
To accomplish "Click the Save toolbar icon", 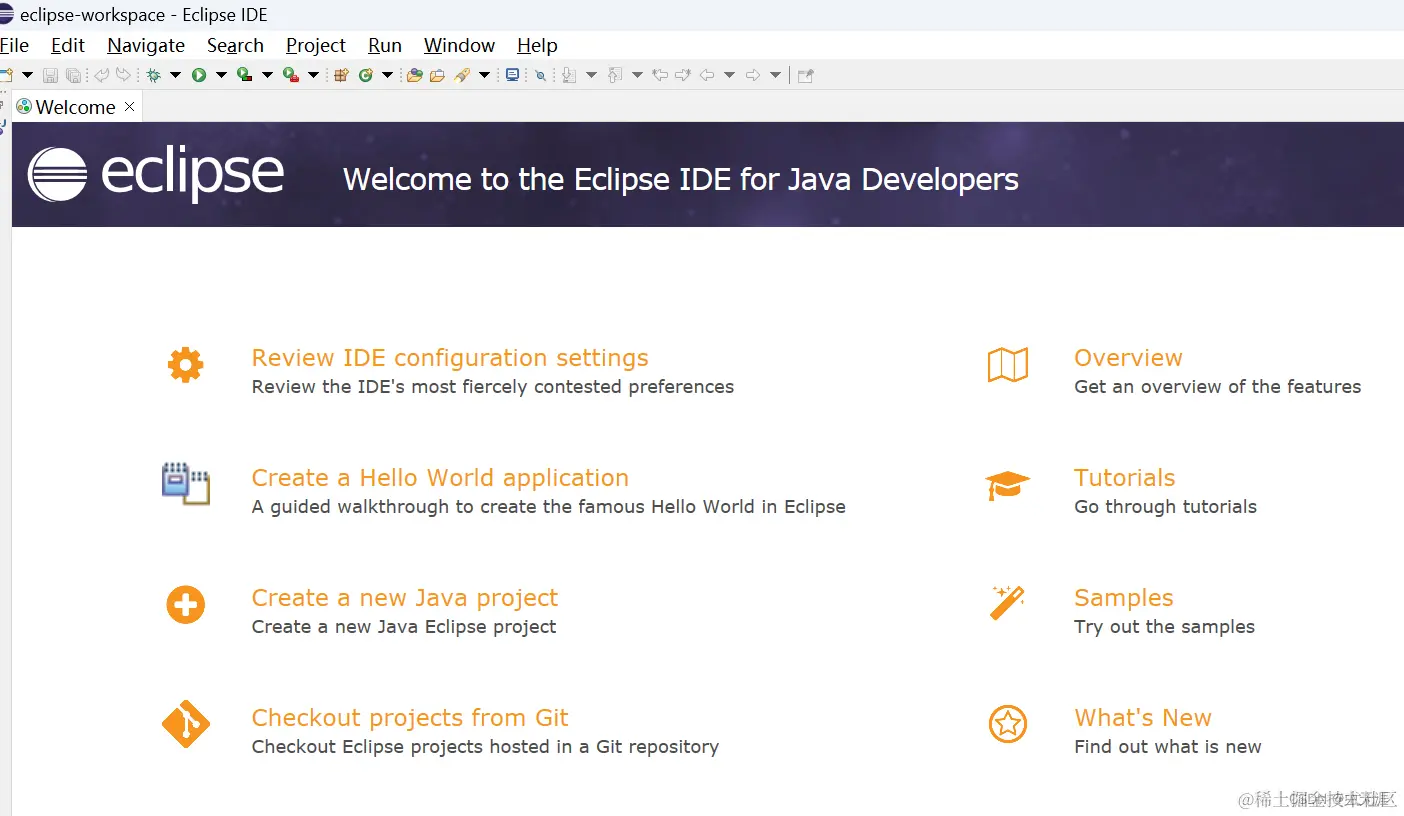I will pyautogui.click(x=50, y=75).
